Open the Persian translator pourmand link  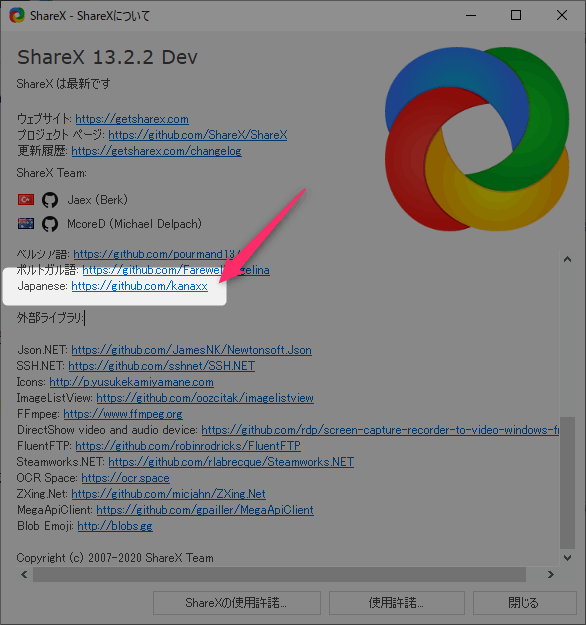click(x=157, y=254)
